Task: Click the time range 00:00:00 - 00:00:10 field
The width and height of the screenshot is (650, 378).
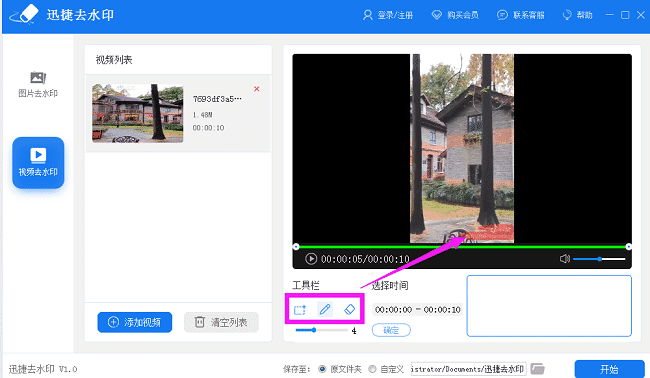Action: (x=417, y=310)
